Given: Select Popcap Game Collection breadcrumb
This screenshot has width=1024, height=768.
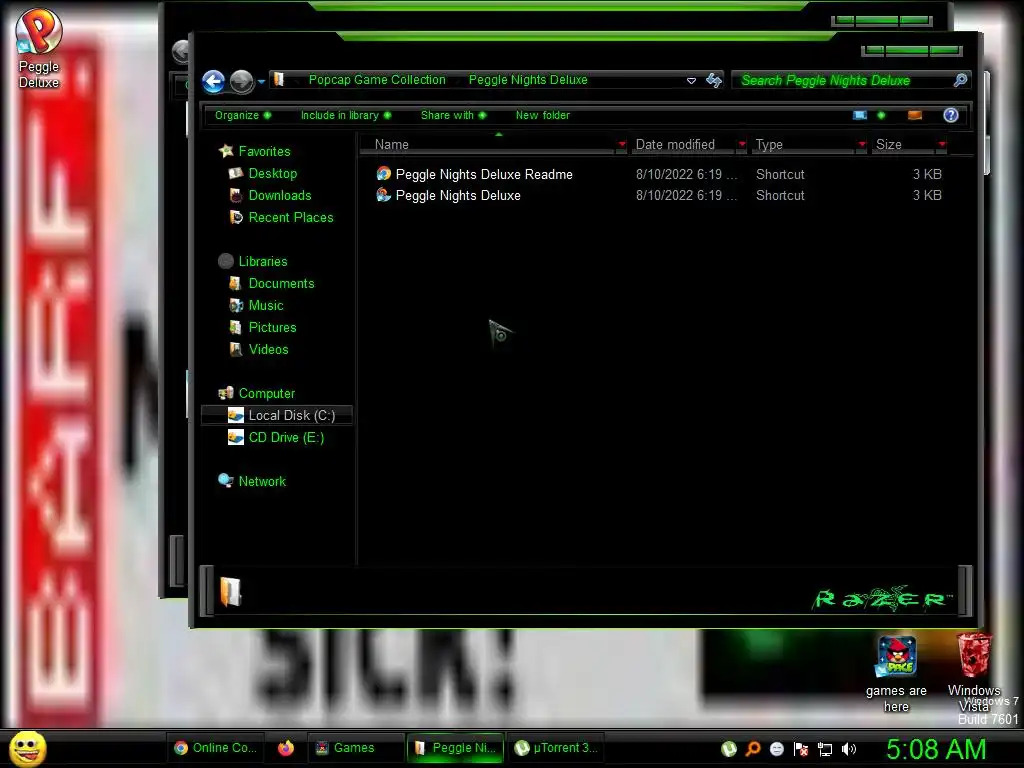Looking at the screenshot, I should pyautogui.click(x=377, y=80).
